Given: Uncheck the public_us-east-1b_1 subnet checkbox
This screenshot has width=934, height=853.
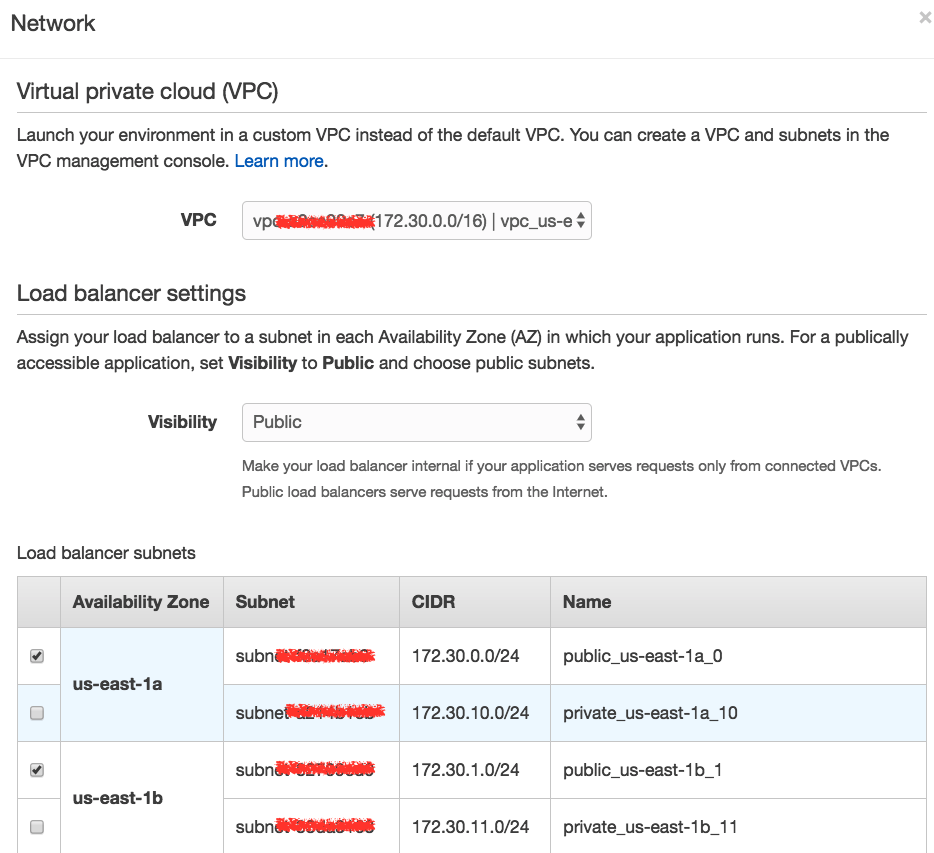Looking at the screenshot, I should [x=37, y=770].
